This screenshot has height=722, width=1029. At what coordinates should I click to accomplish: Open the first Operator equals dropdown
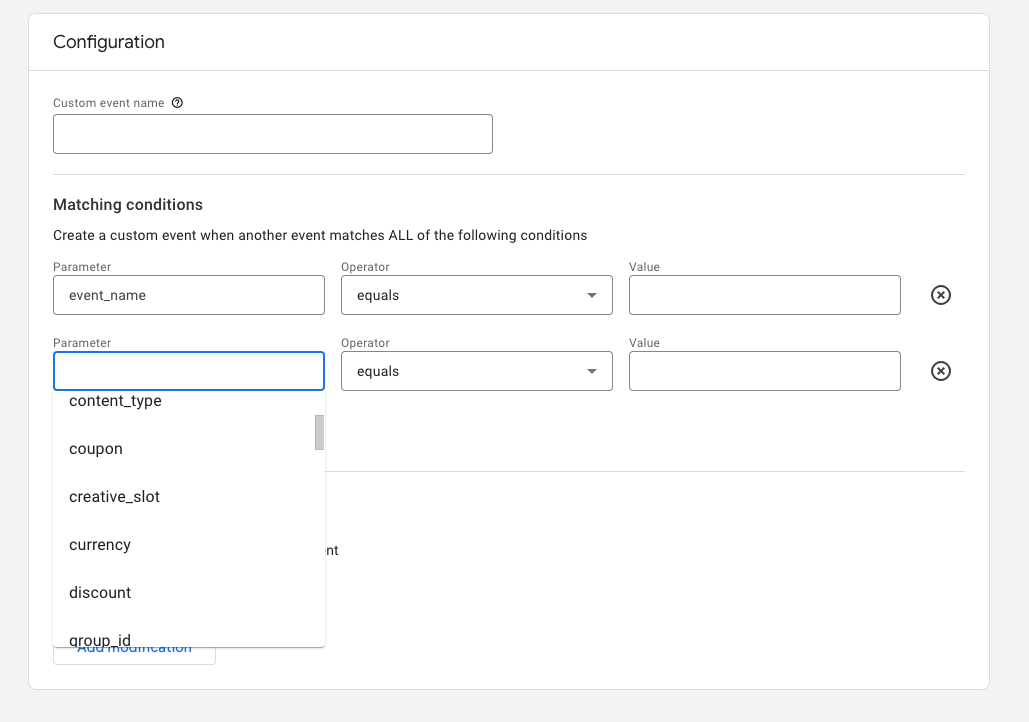pos(476,295)
